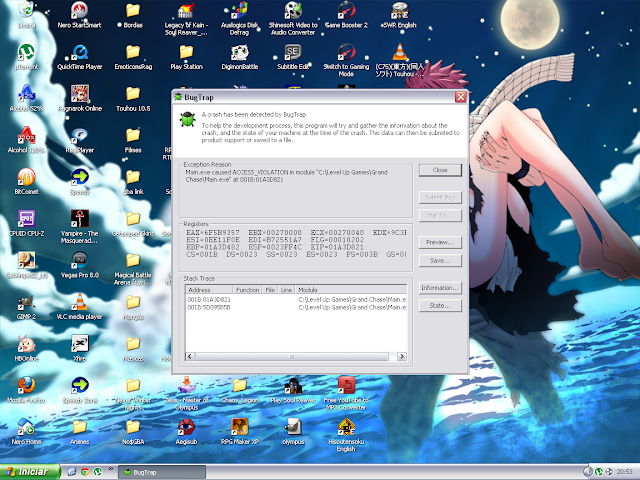The height and width of the screenshot is (480, 640).
Task: Click the State... button
Action: [x=440, y=306]
